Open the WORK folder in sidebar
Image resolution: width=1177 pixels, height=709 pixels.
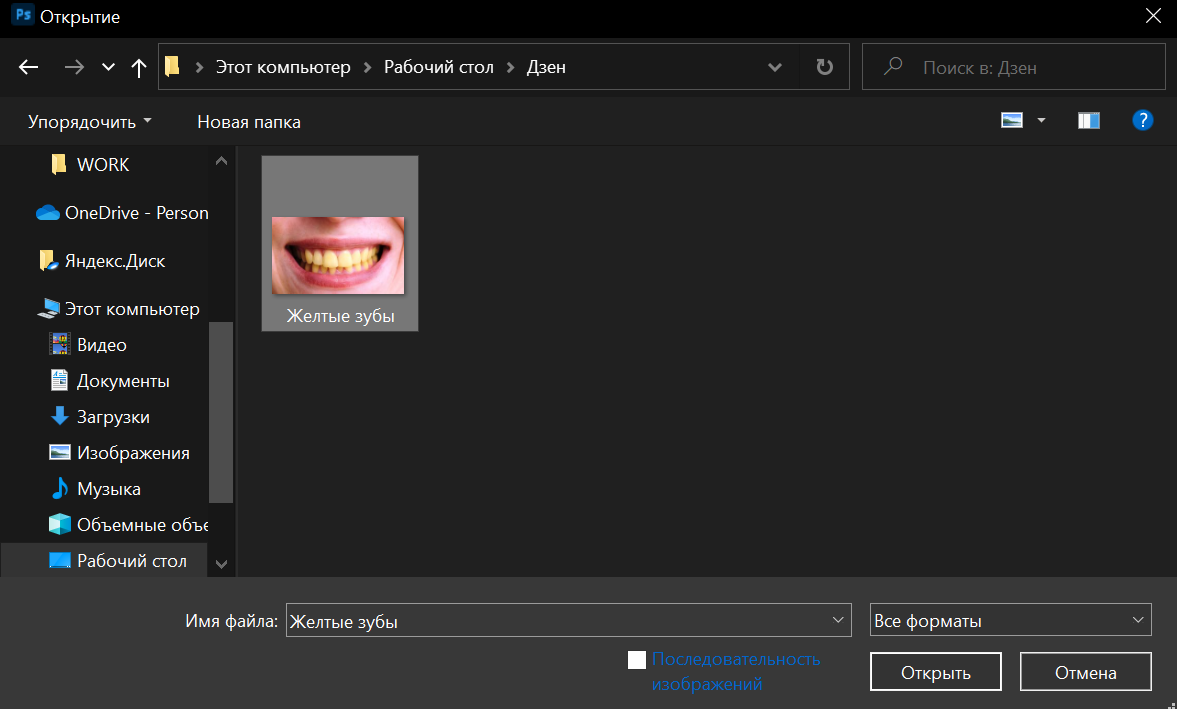click(x=104, y=165)
